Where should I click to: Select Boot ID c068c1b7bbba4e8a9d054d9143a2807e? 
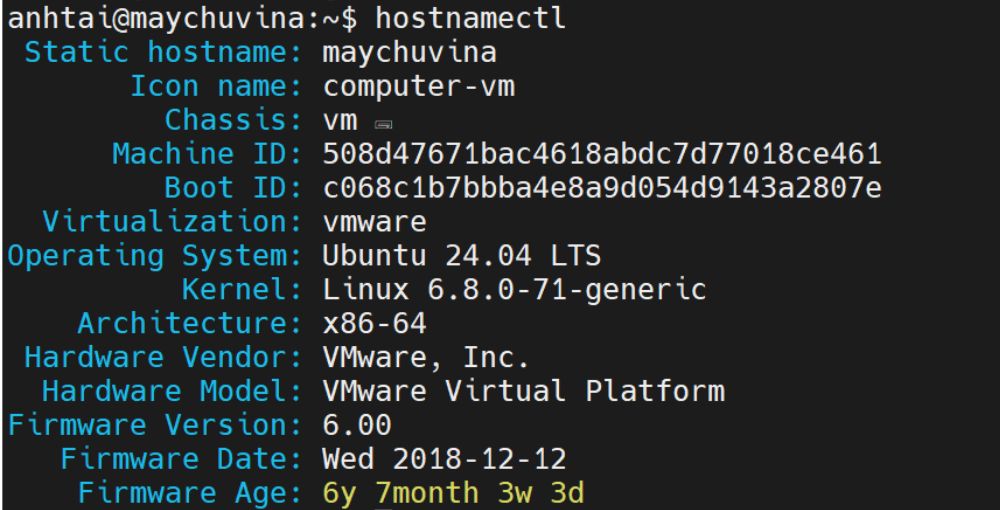(602, 187)
